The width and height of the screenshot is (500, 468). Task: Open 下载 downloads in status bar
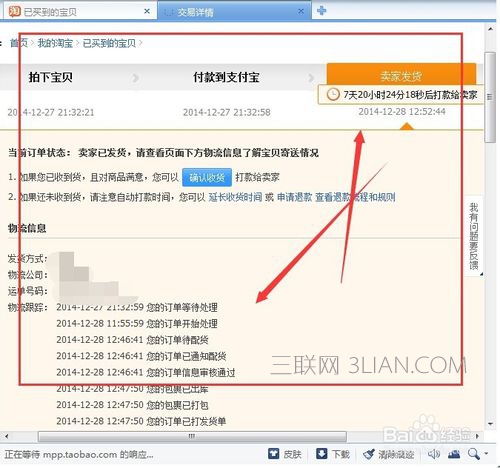click(x=332, y=454)
